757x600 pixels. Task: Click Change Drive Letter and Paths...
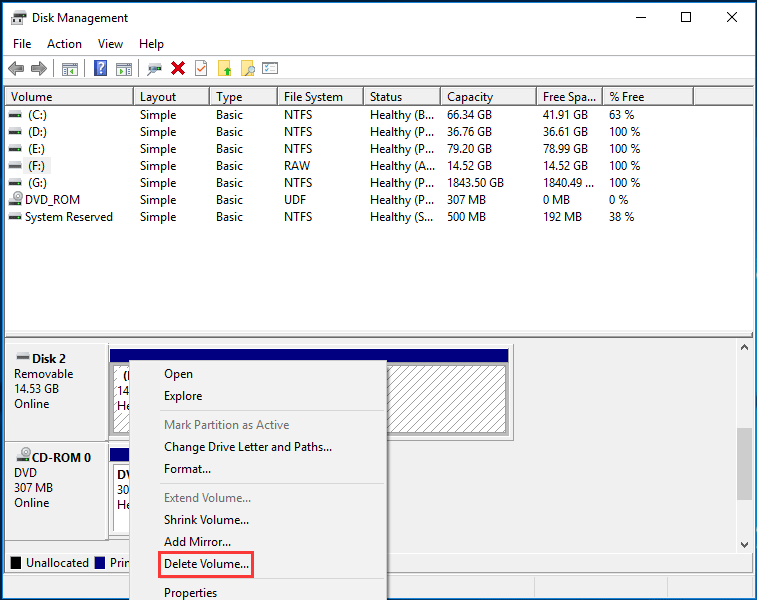[x=247, y=447]
